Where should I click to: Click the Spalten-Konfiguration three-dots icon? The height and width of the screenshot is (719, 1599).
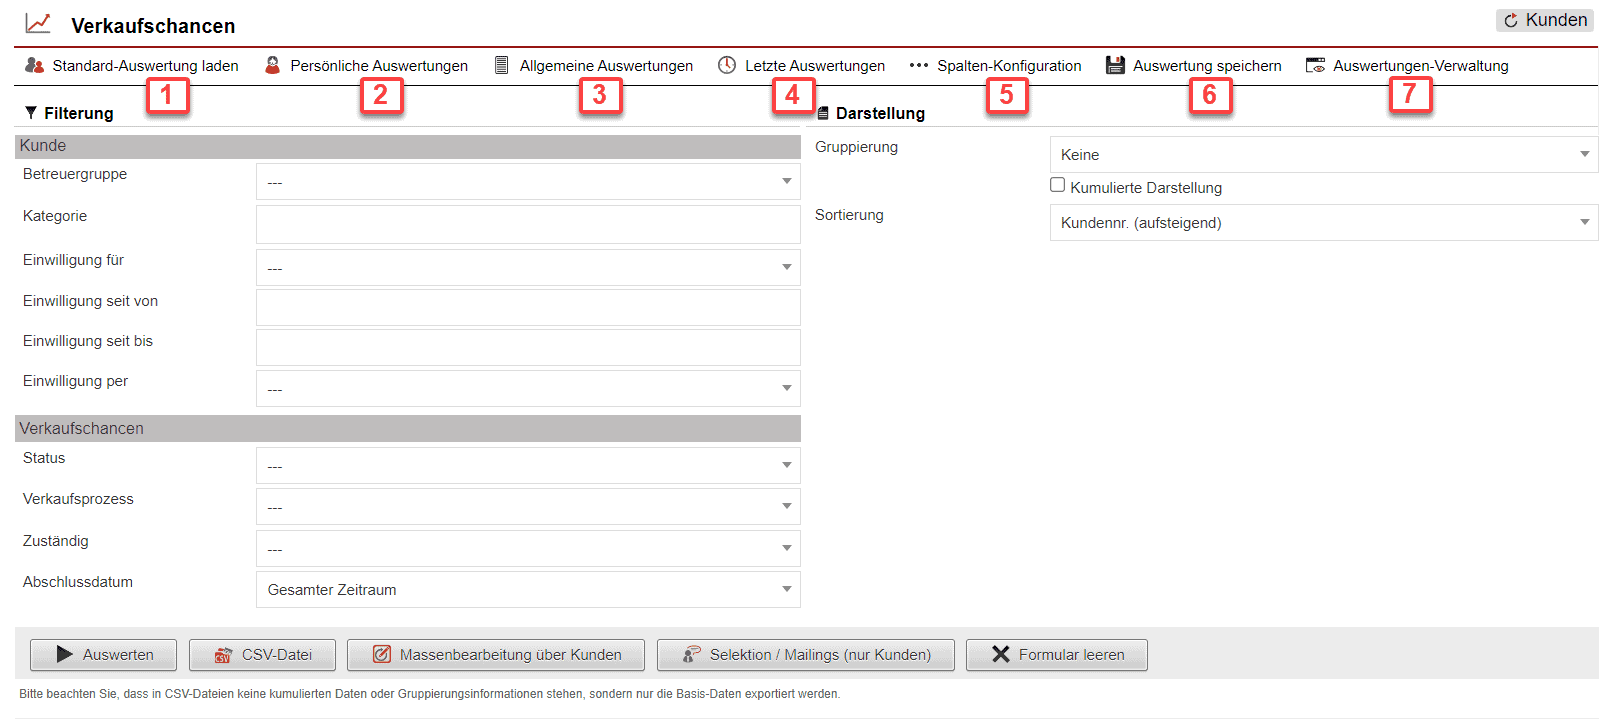pos(918,65)
